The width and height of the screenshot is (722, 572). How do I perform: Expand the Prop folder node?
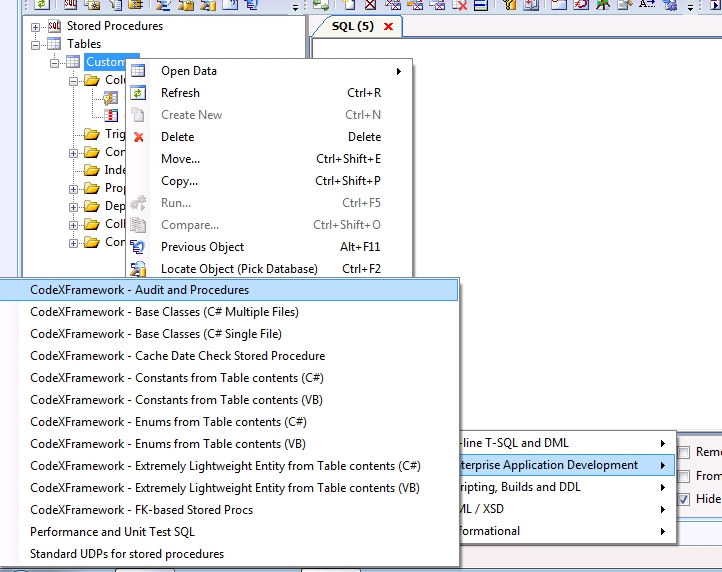pyautogui.click(x=73, y=189)
